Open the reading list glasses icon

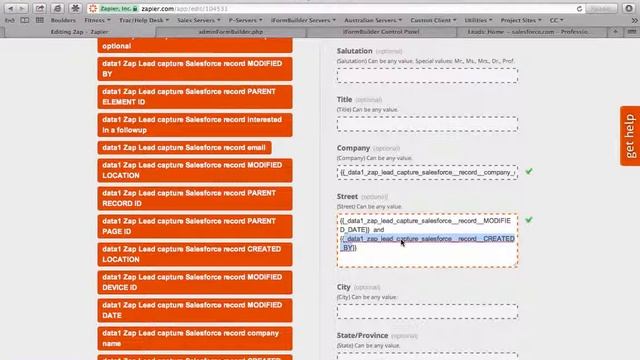[x=9, y=20]
